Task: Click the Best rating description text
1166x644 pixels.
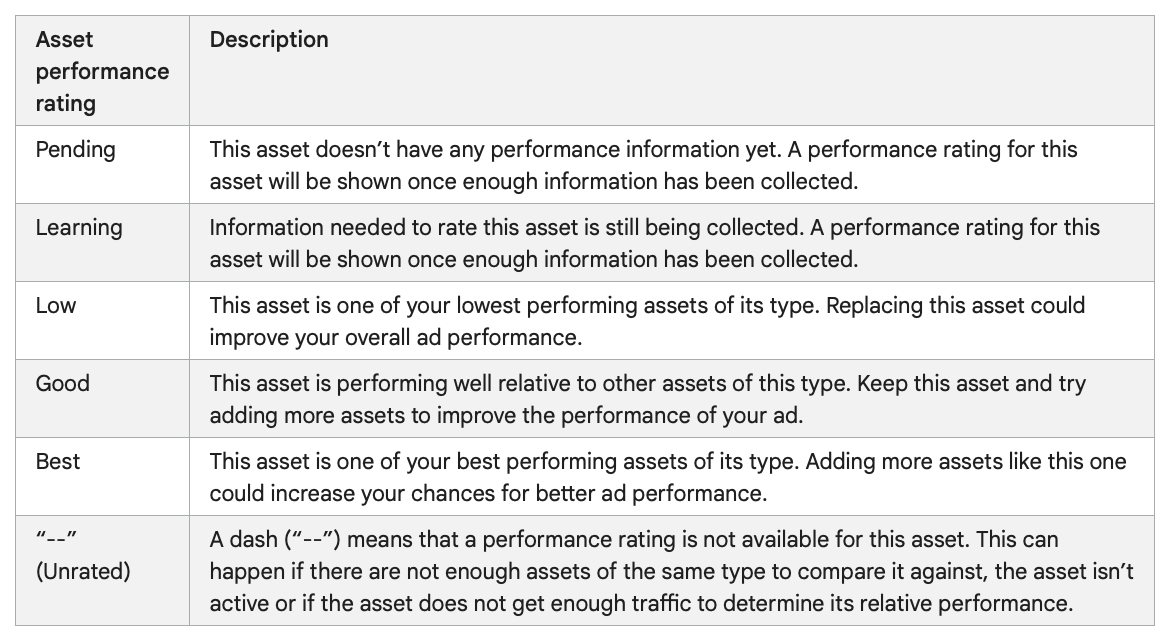Action: pyautogui.click(x=668, y=477)
